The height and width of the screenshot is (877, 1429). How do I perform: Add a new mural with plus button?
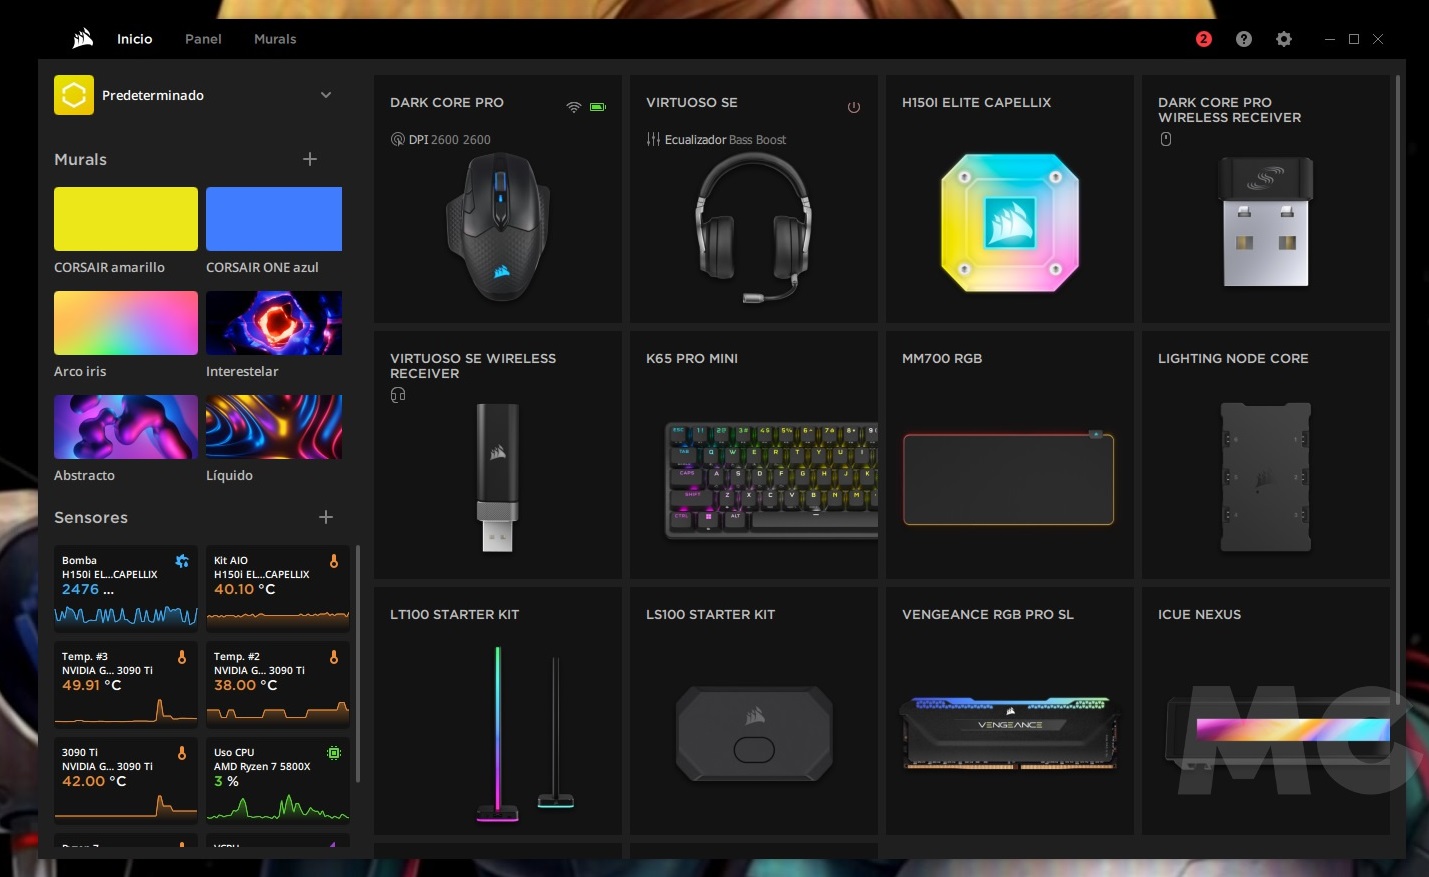coord(310,159)
